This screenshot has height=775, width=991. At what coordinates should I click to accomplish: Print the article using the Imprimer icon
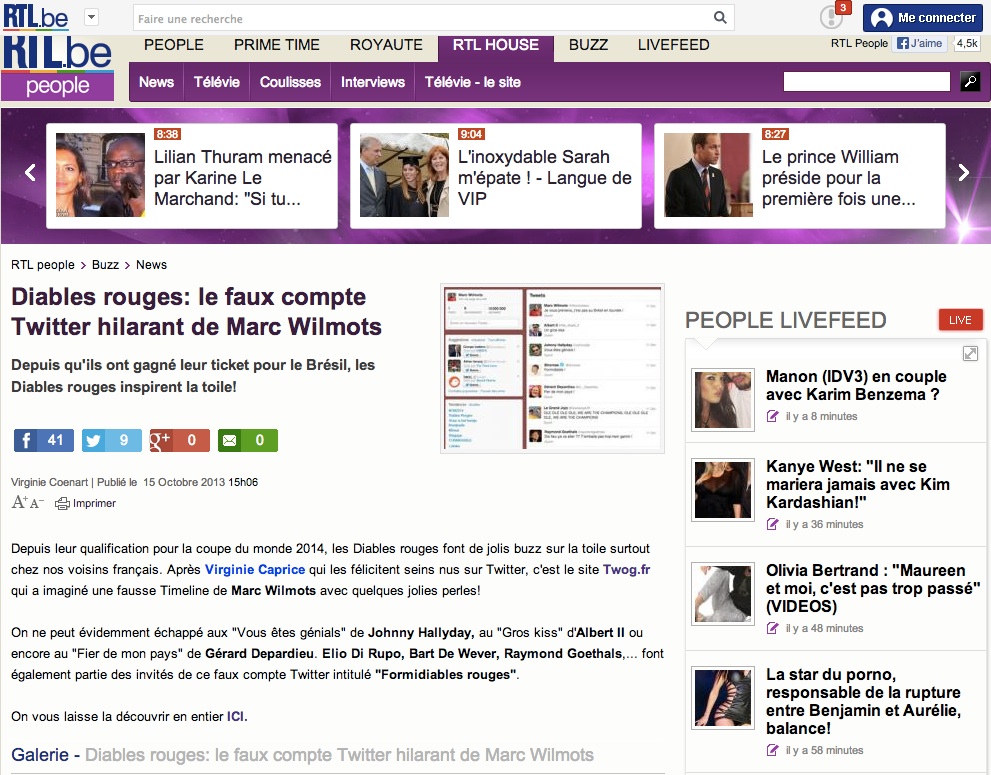coord(62,503)
